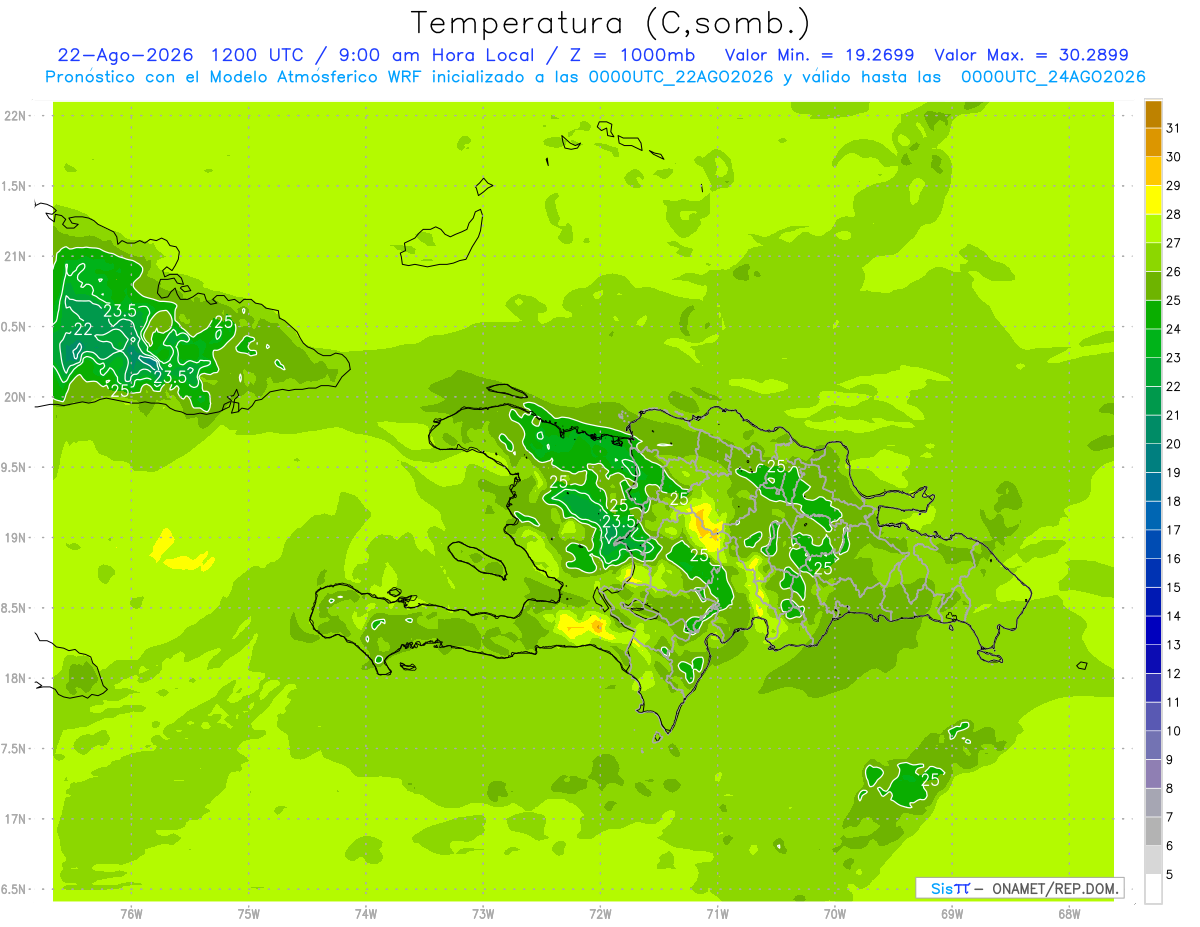Screen dimensions: 1200x927
Task: Click the longitude label '70W'
Action: 835,914
